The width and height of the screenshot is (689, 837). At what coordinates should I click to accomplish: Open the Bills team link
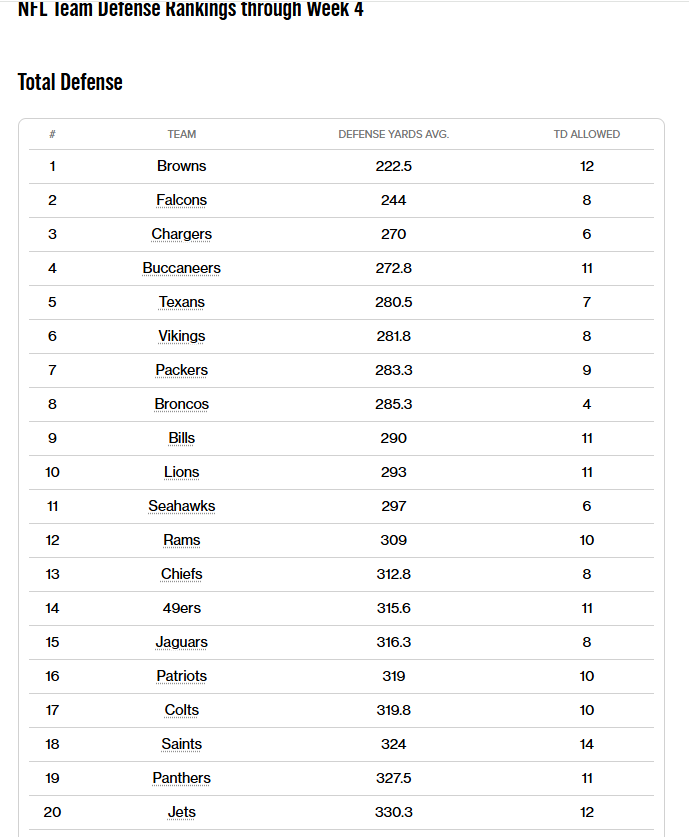(x=182, y=438)
